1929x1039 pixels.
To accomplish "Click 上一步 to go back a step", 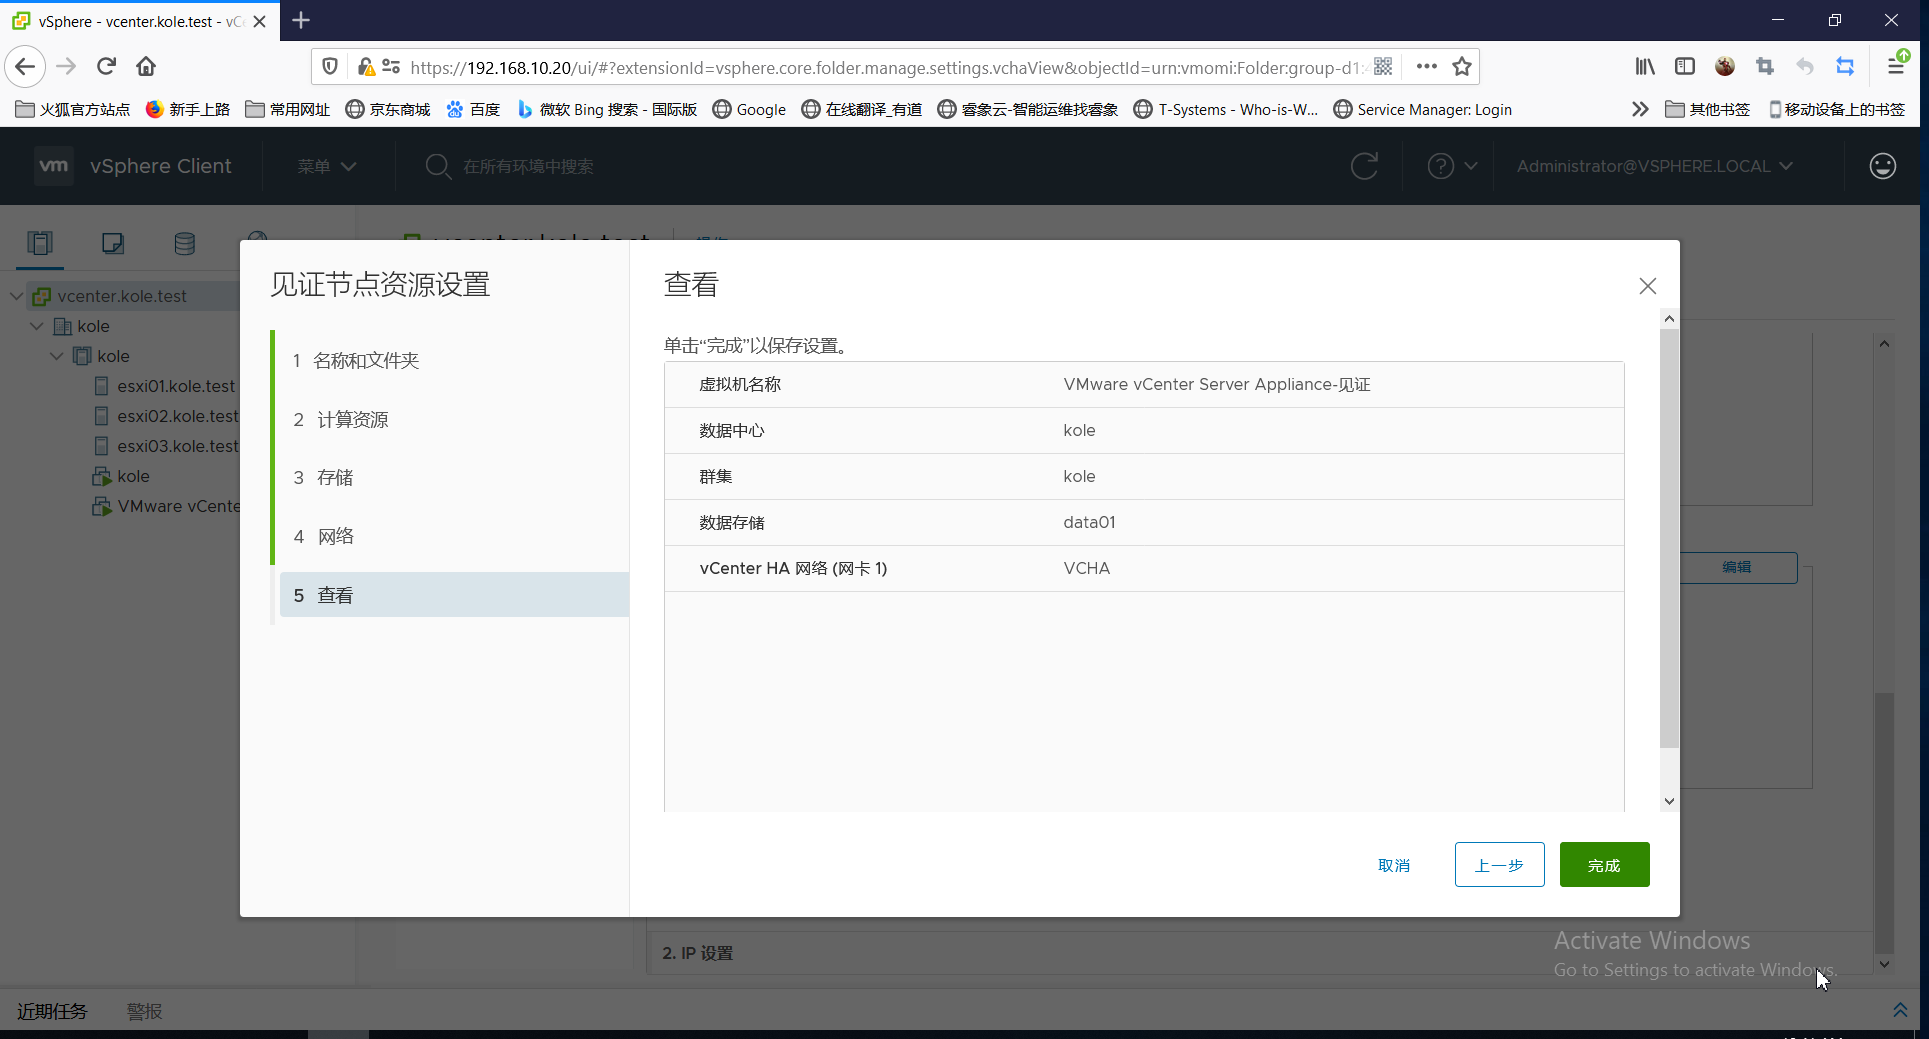I will (x=1498, y=864).
